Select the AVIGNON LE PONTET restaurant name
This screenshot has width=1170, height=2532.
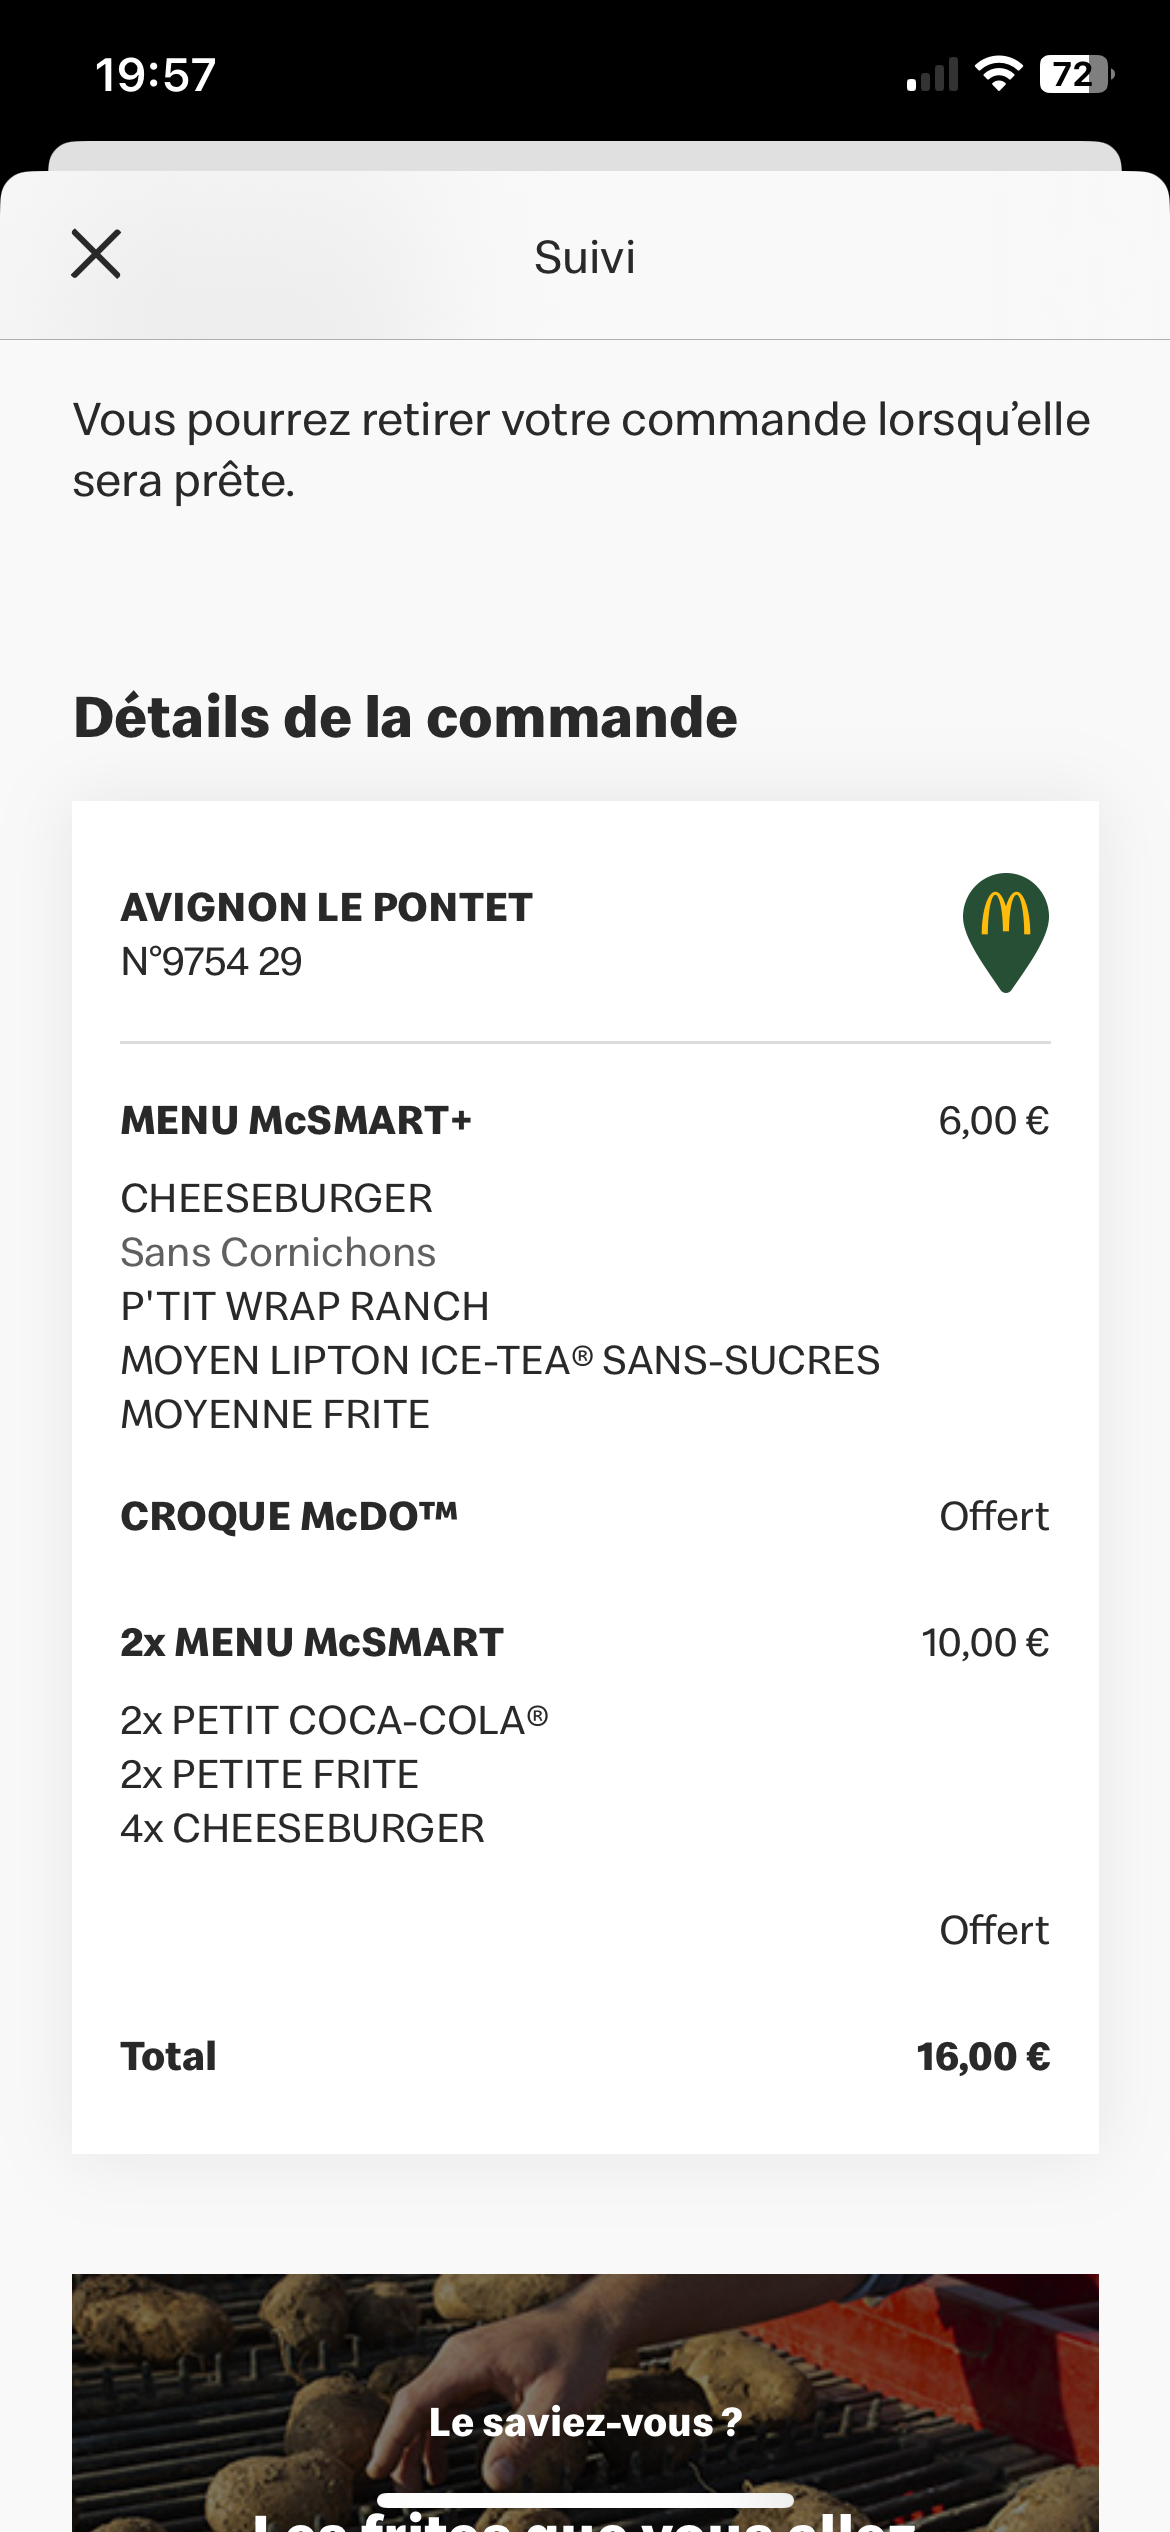coord(326,907)
